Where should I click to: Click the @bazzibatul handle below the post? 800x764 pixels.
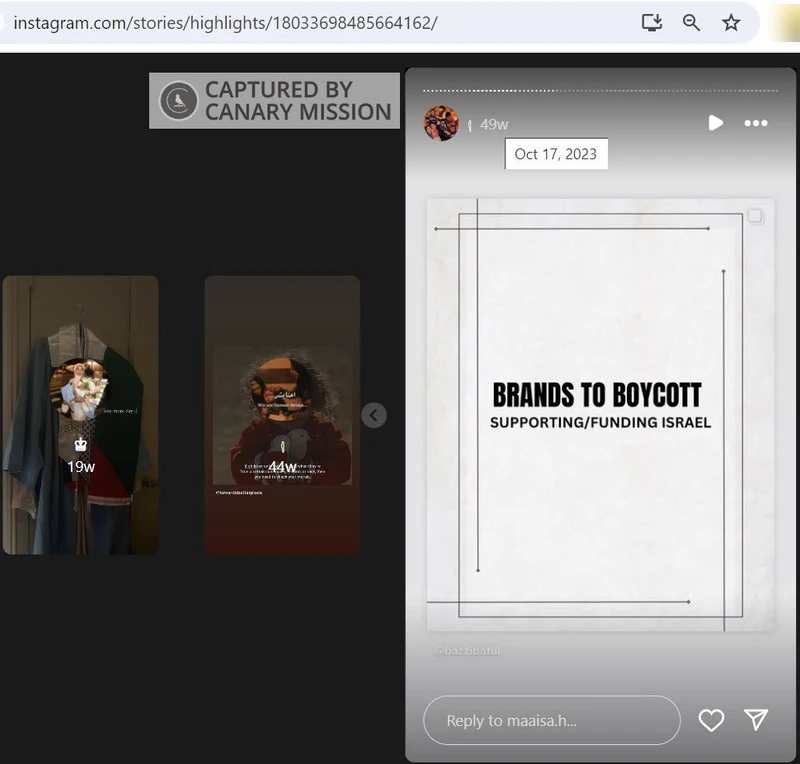(x=468, y=651)
